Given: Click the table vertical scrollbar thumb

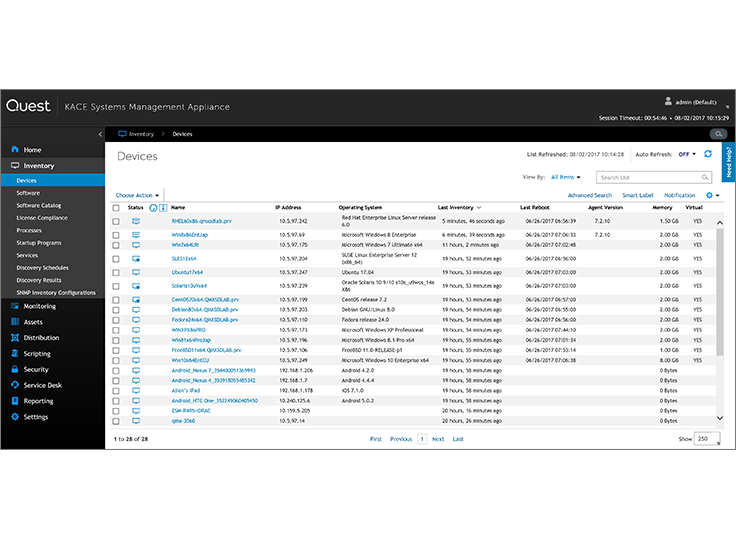Looking at the screenshot, I should [720, 292].
